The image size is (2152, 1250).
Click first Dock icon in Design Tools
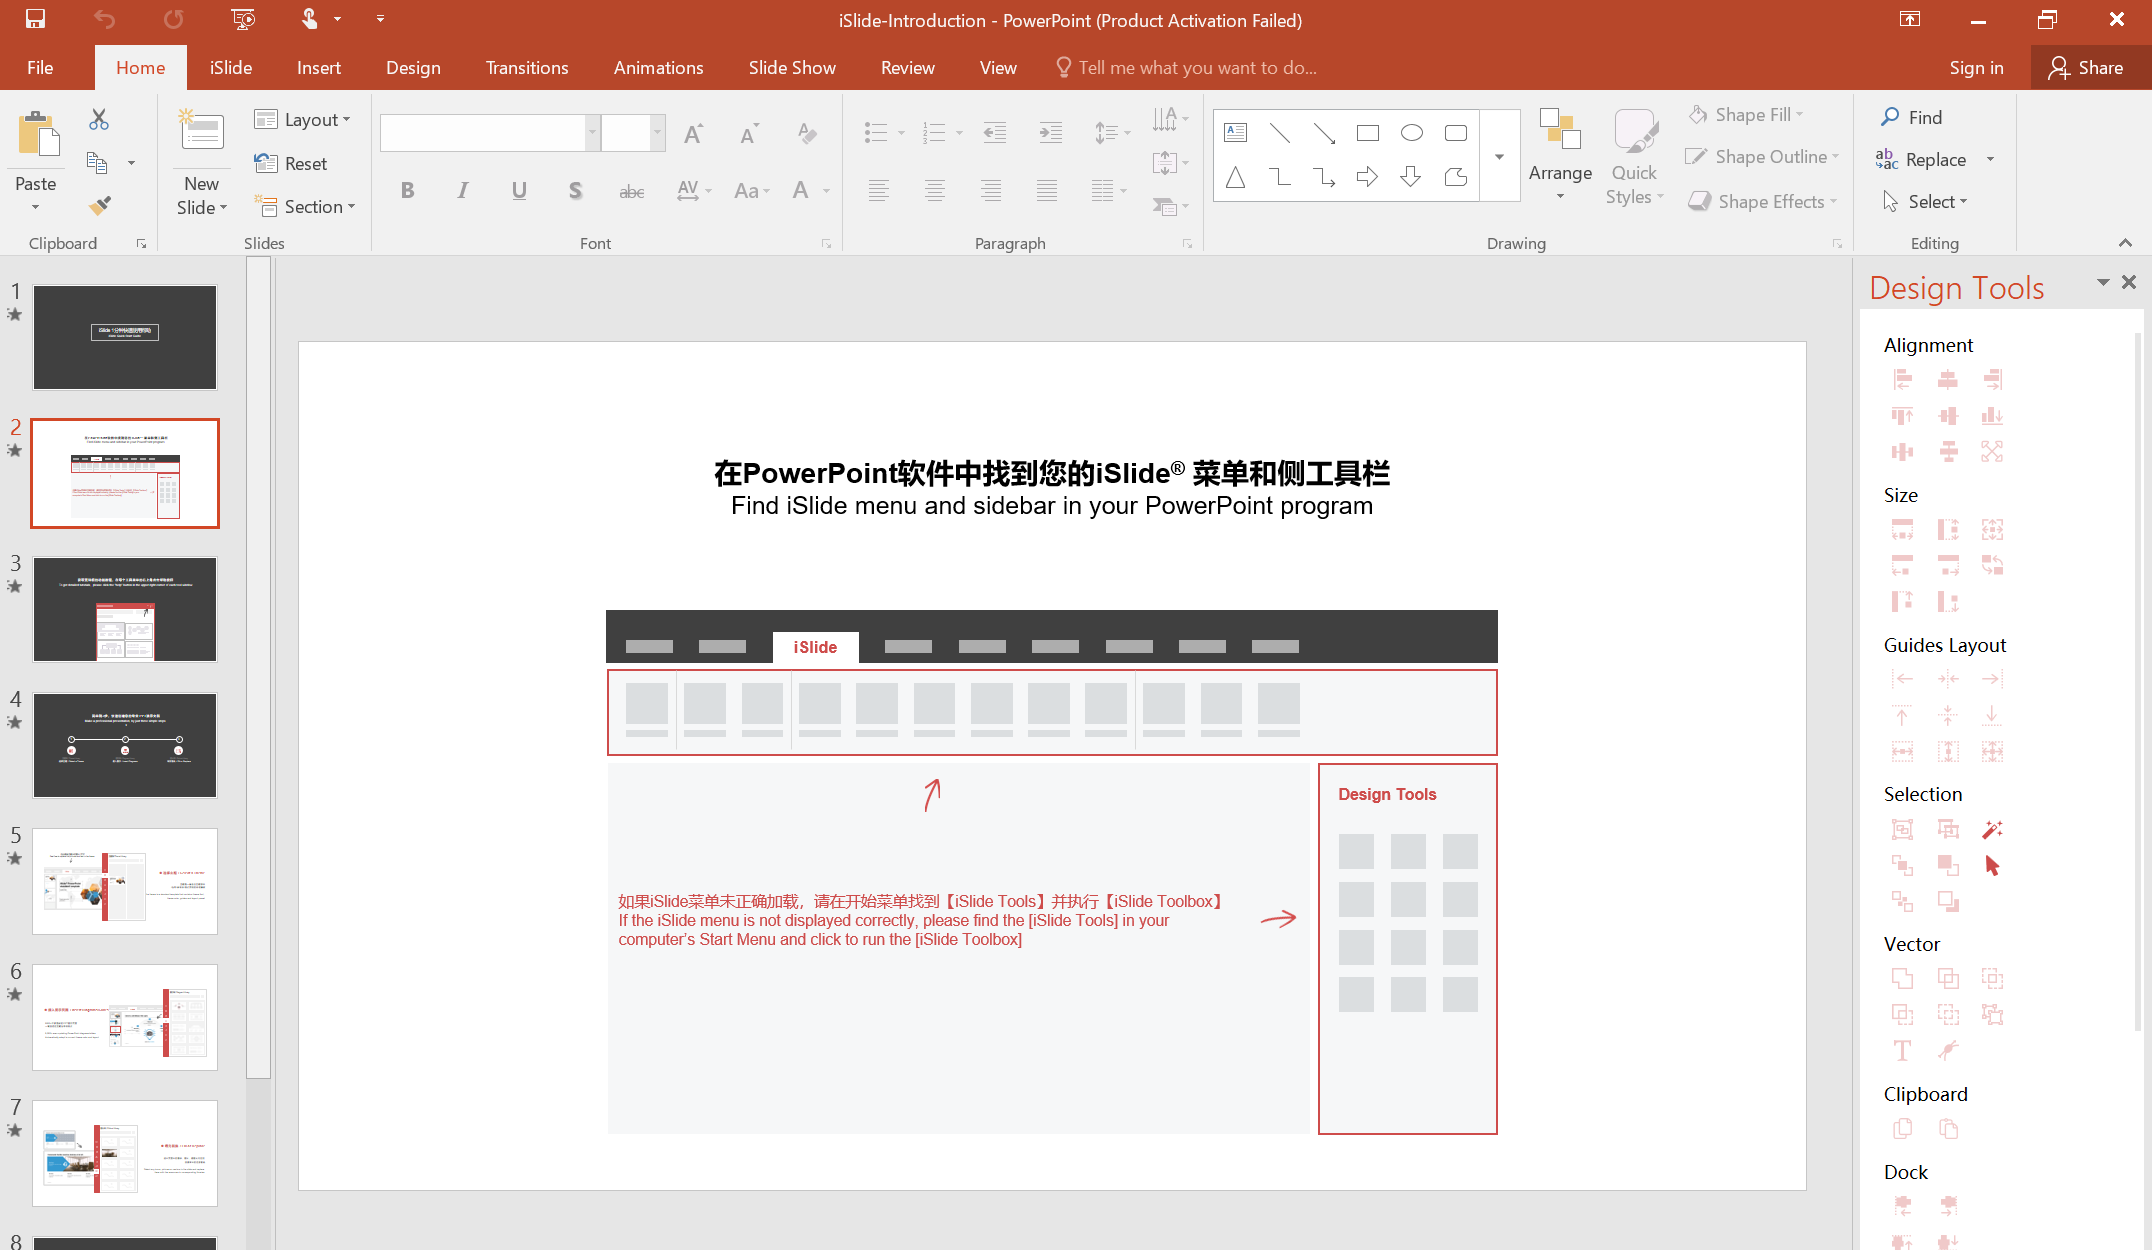pyautogui.click(x=1902, y=1206)
